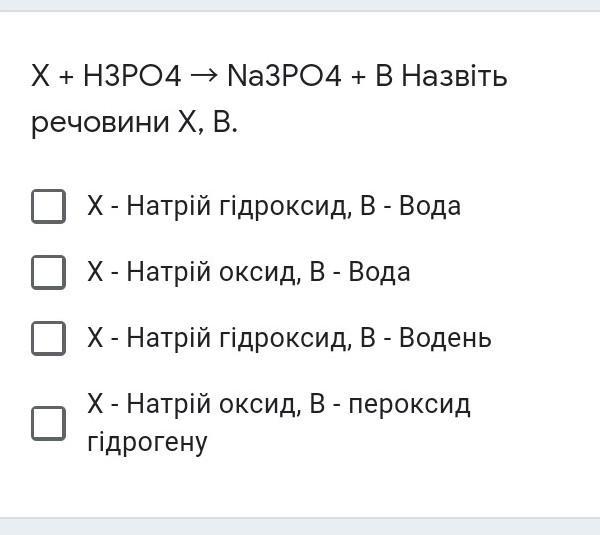Click the word "Вода" in the second option
Screen dimensions: 600x535
pos(379,272)
